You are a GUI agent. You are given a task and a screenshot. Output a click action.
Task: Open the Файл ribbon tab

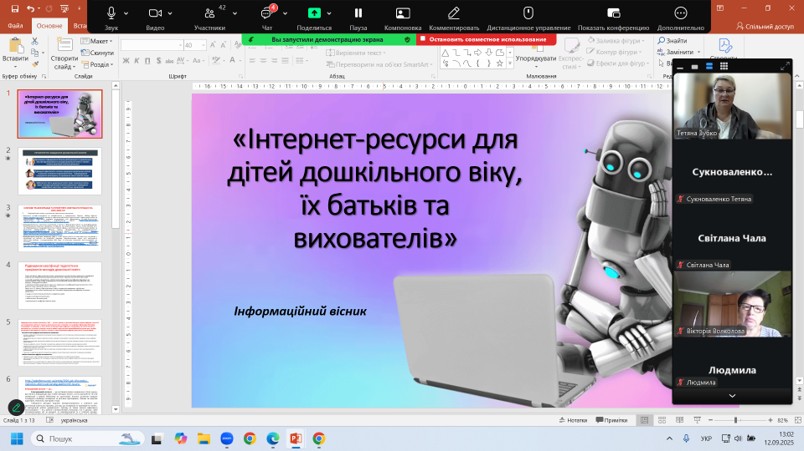coord(17,25)
